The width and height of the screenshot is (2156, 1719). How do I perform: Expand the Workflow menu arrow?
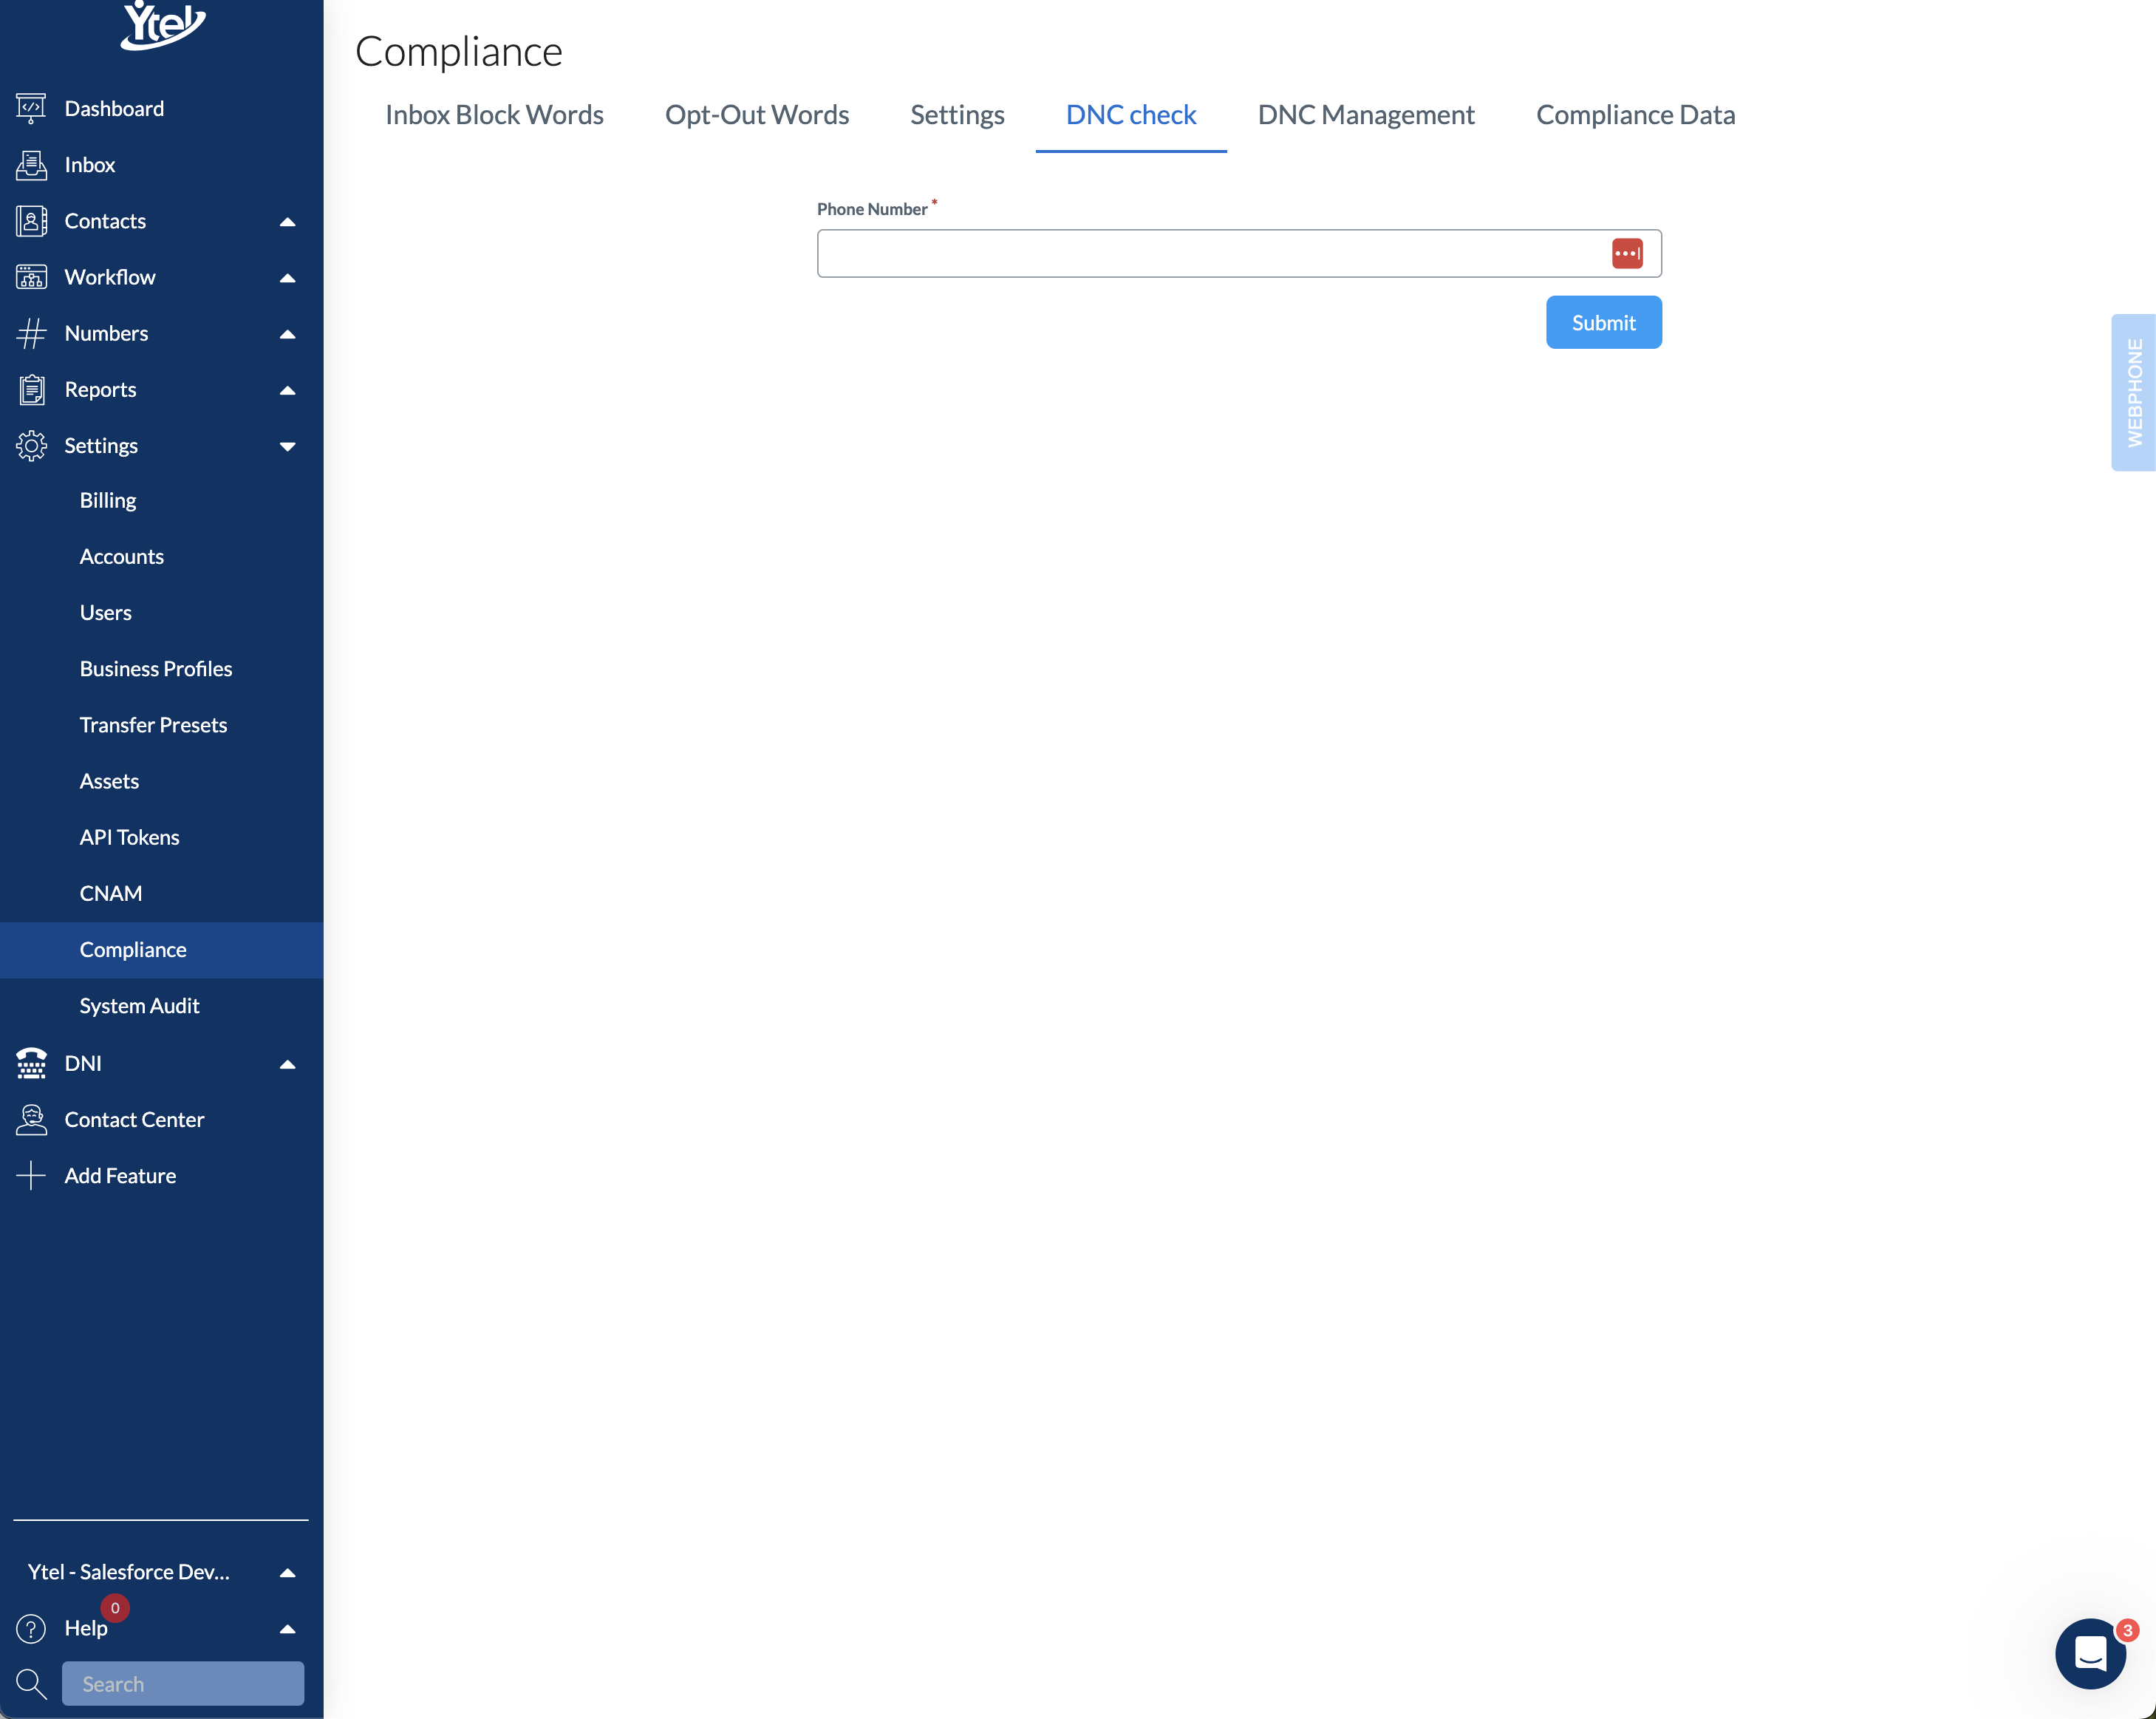(287, 277)
